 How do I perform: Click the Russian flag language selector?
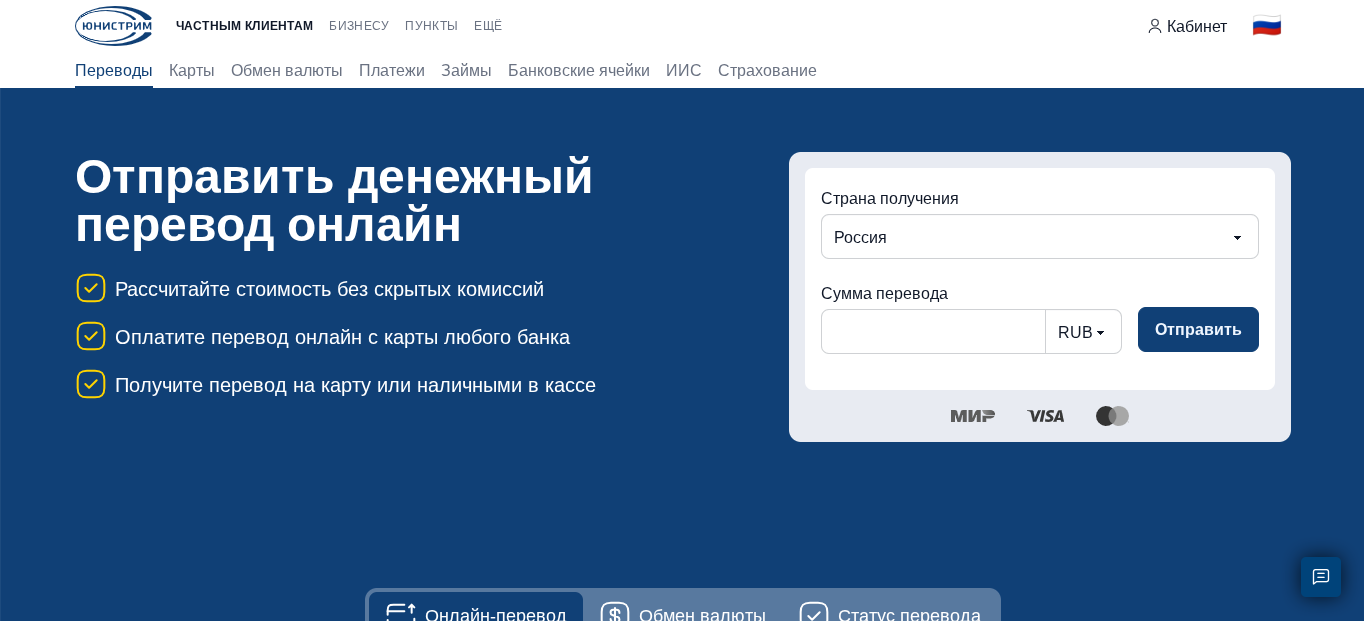[x=1266, y=26]
